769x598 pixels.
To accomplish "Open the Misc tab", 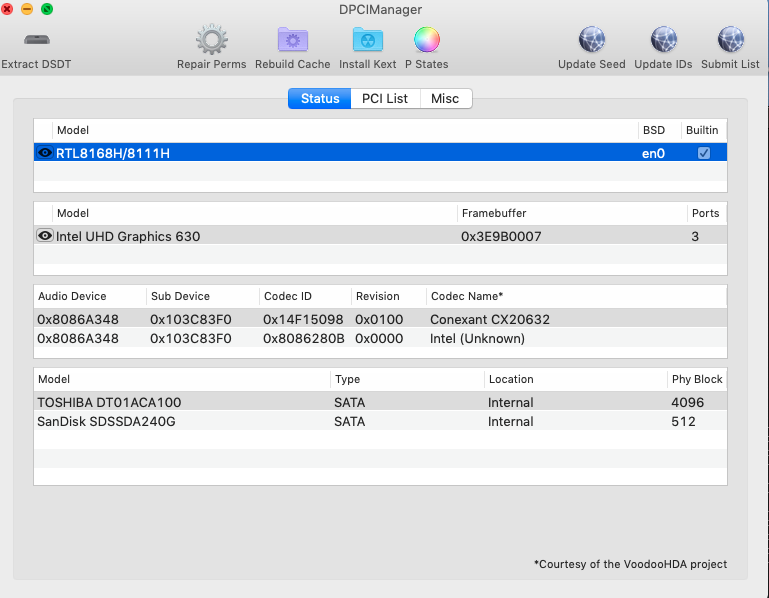I will point(445,99).
